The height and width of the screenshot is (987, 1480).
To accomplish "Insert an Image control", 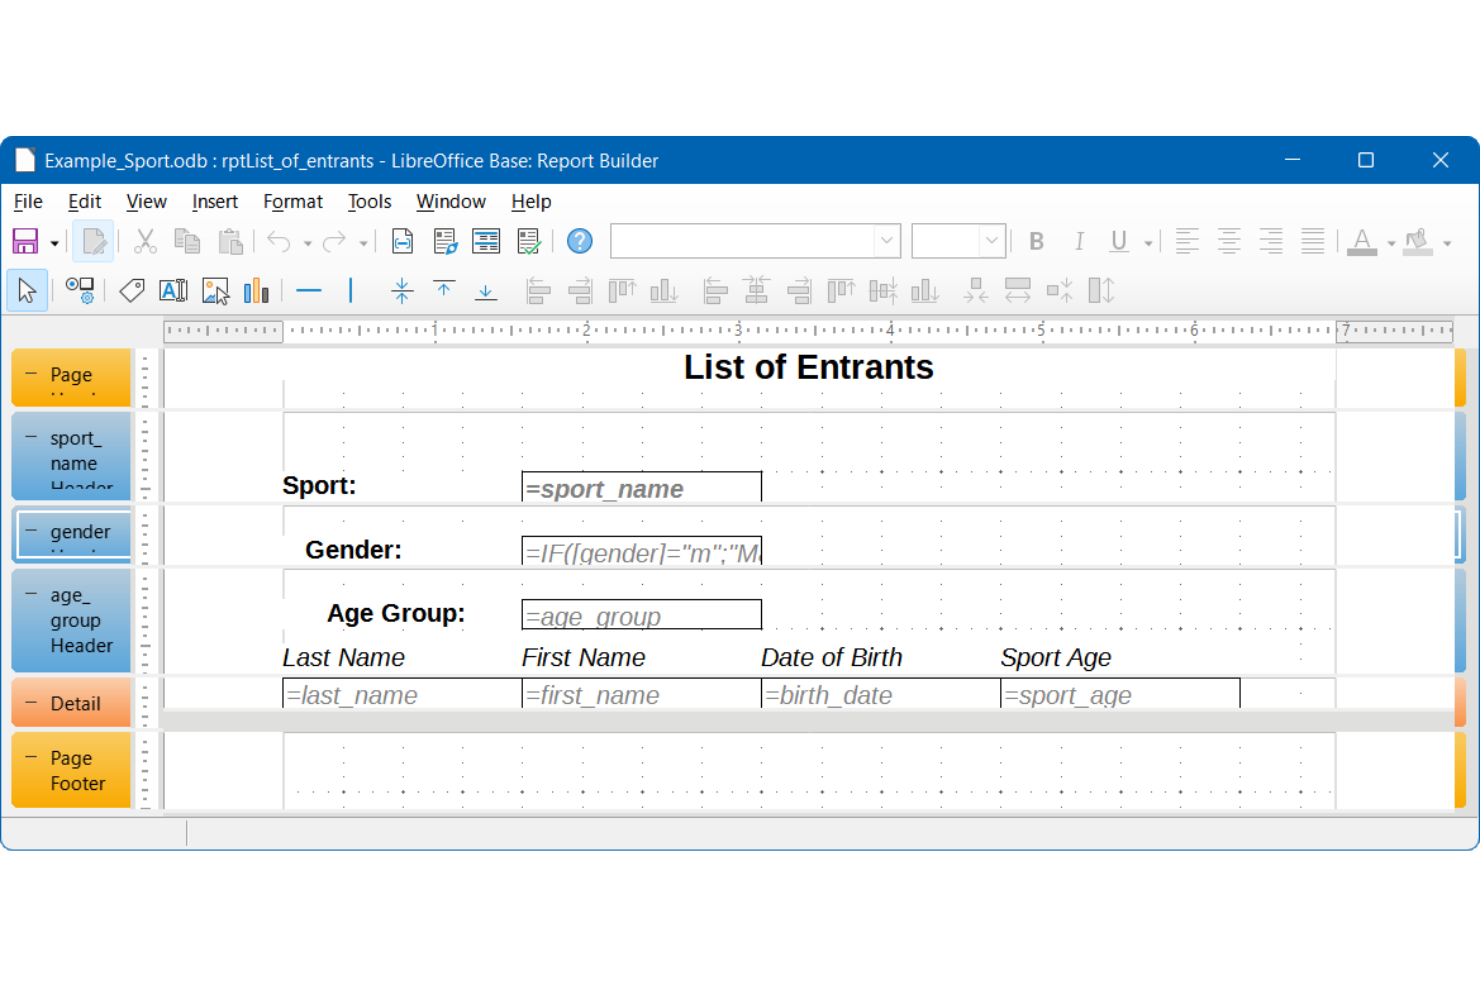I will point(214,290).
